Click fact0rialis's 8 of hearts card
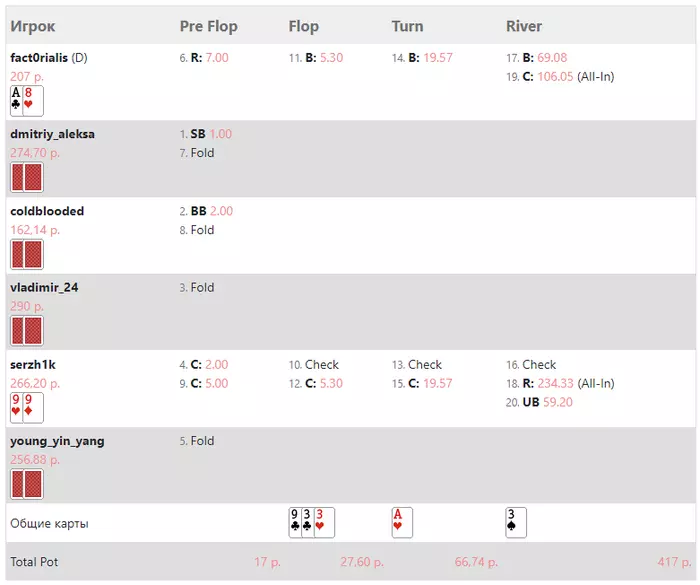This screenshot has width=700, height=585. (x=33, y=100)
